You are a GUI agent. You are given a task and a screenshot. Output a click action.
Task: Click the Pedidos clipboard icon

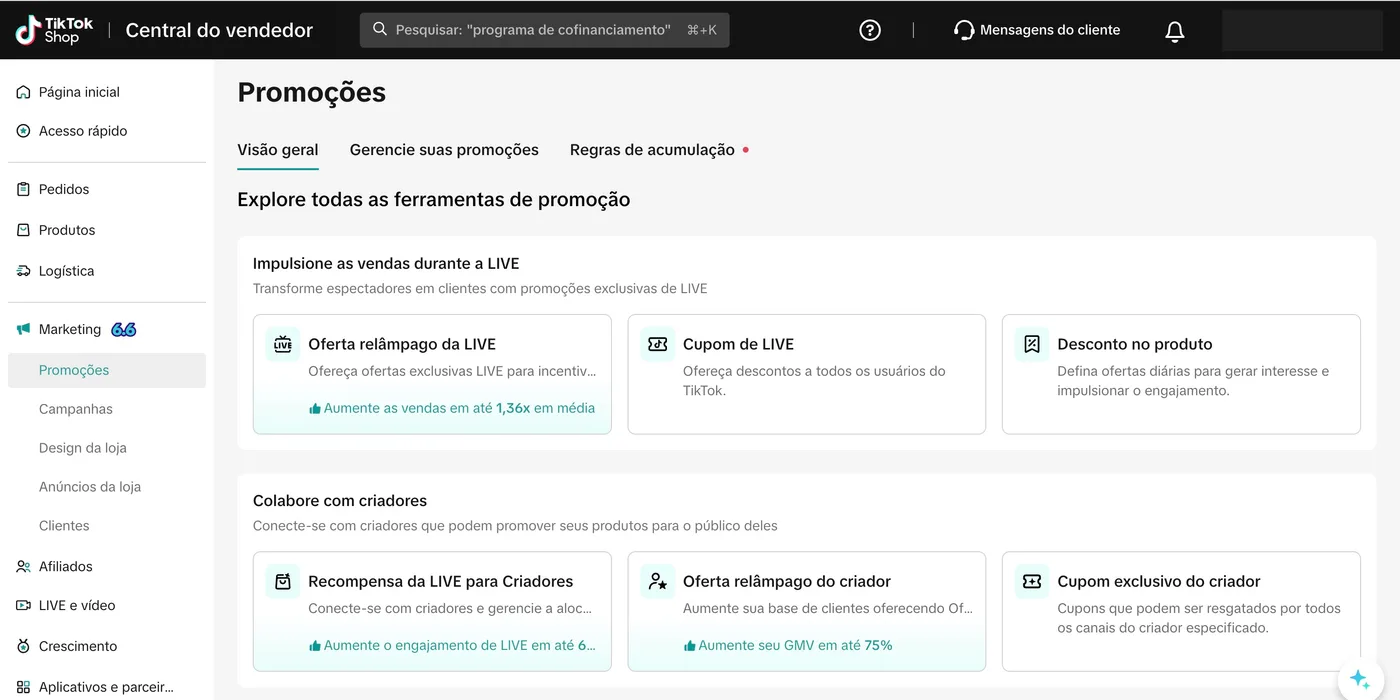pyautogui.click(x=23, y=189)
